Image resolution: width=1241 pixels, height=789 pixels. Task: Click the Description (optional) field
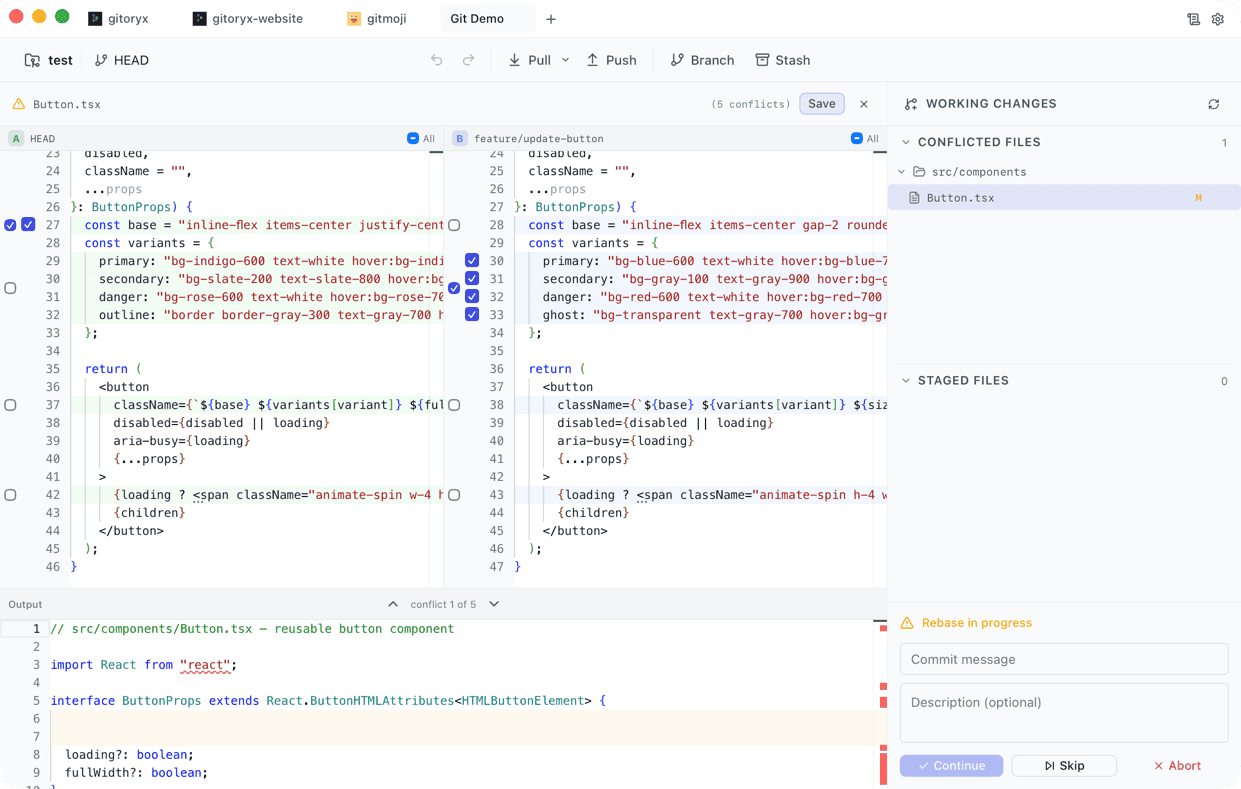1064,713
